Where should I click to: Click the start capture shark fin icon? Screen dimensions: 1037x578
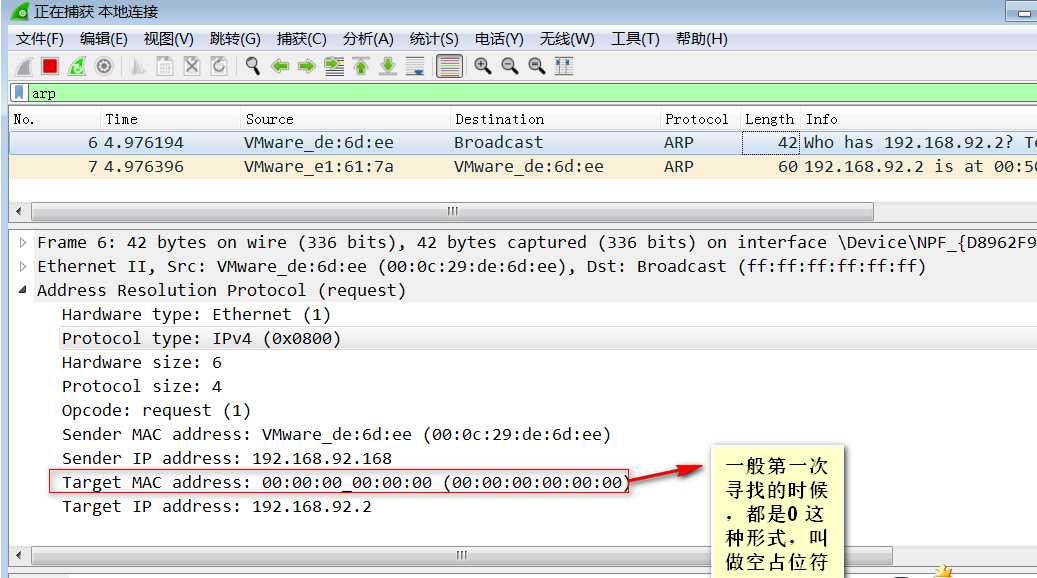(24, 66)
